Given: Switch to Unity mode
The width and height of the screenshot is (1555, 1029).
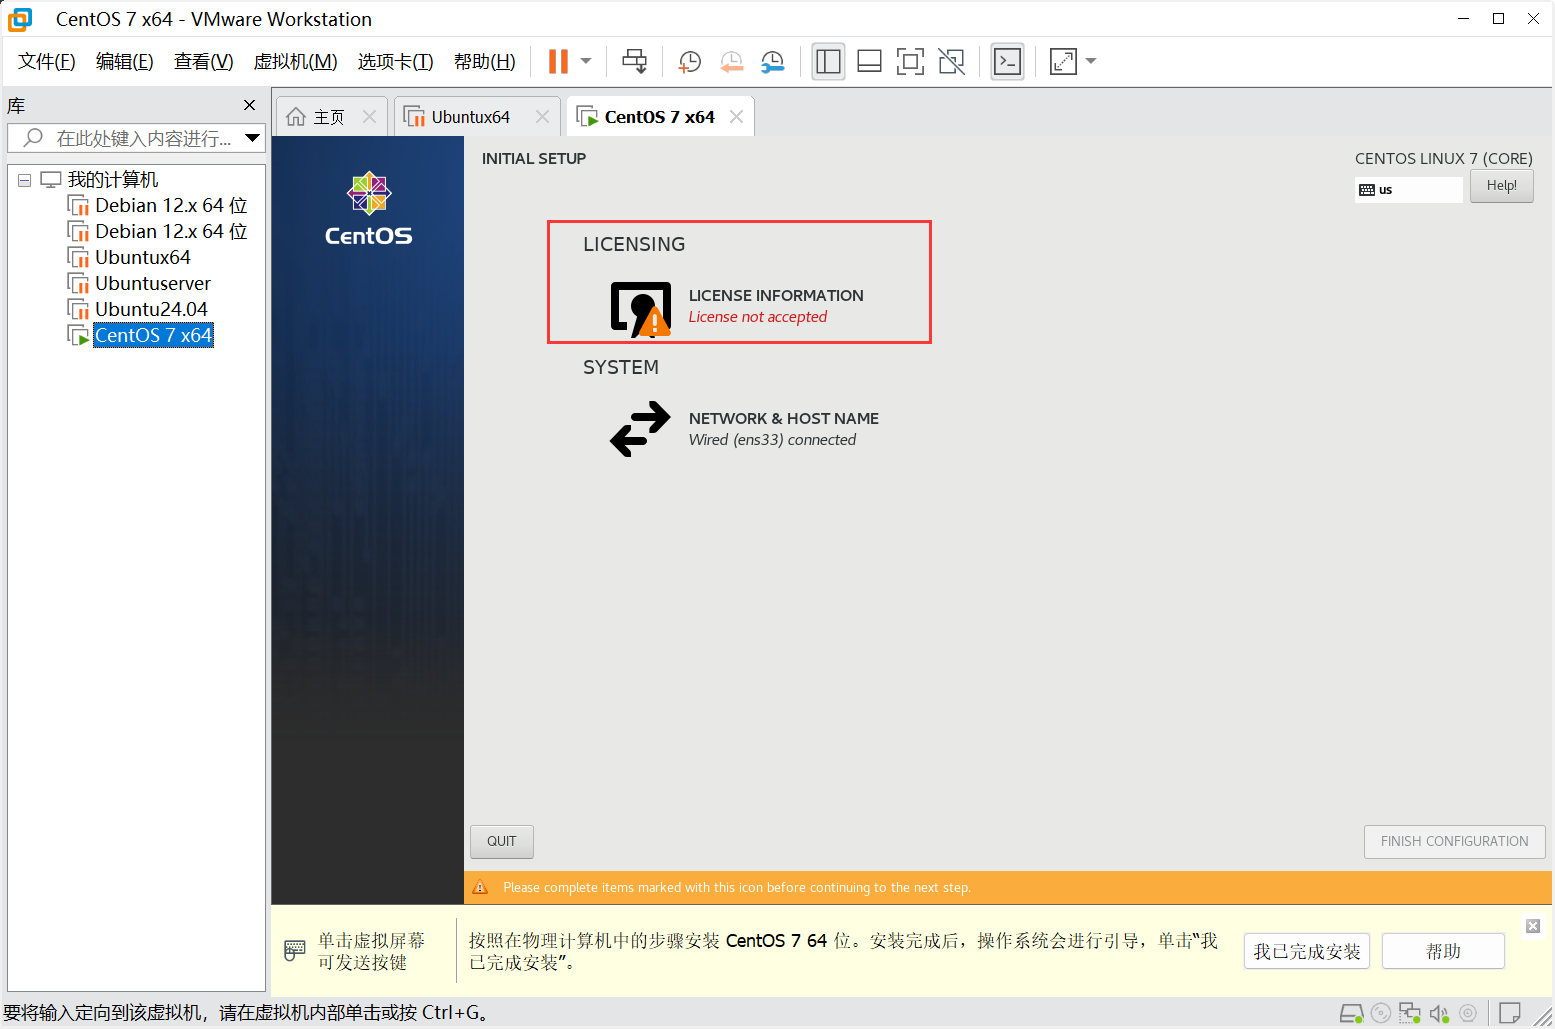Looking at the screenshot, I should pyautogui.click(x=952, y=62).
